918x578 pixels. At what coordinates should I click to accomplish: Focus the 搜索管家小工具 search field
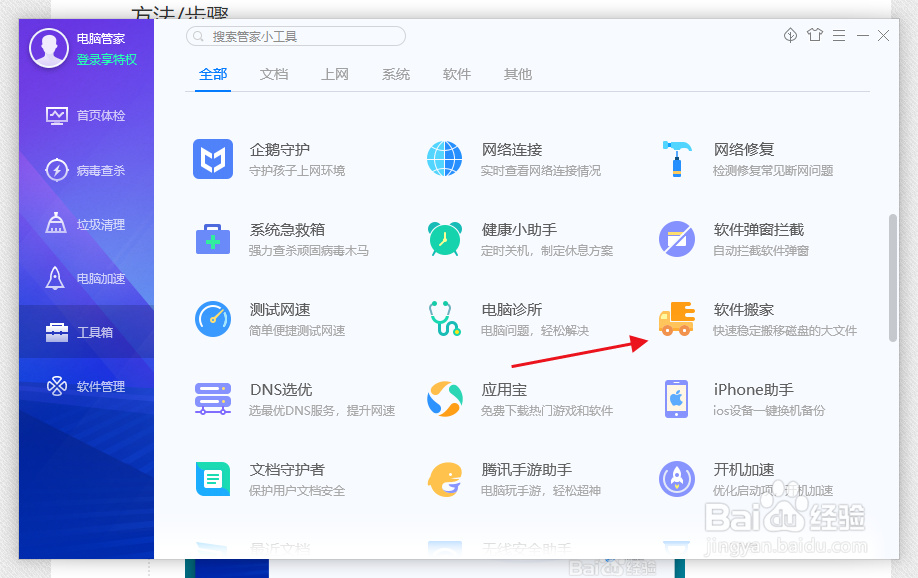[296, 36]
